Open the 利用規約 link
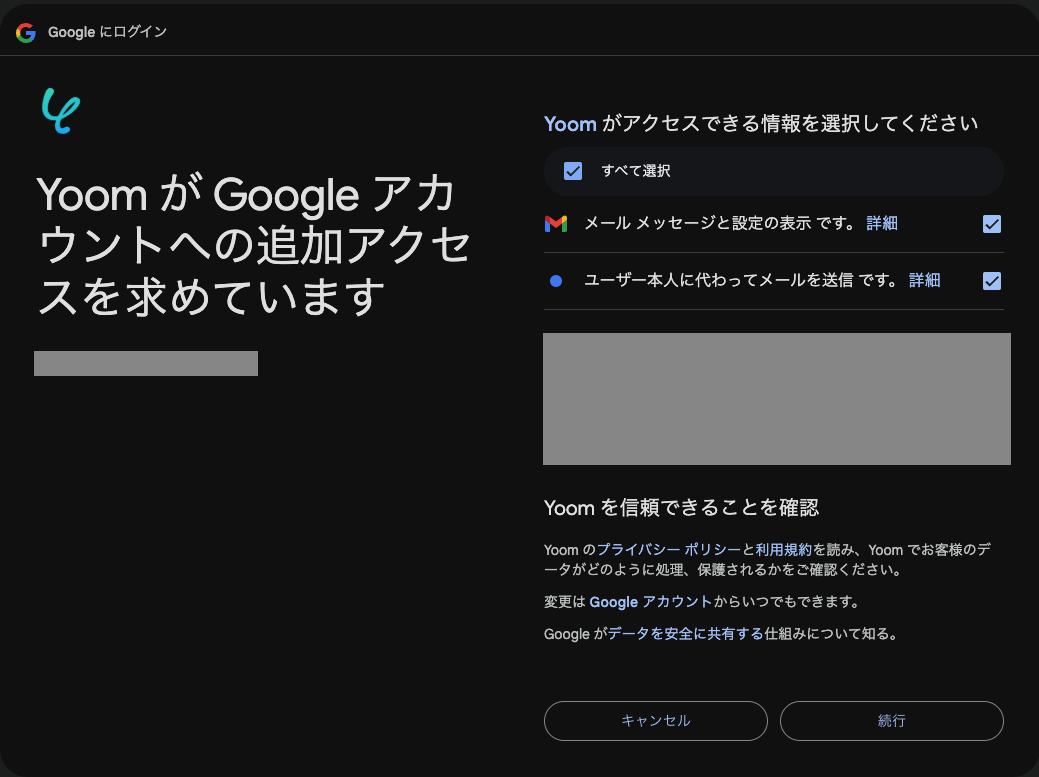Screen dimensions: 1039x777 pyautogui.click(x=783, y=550)
